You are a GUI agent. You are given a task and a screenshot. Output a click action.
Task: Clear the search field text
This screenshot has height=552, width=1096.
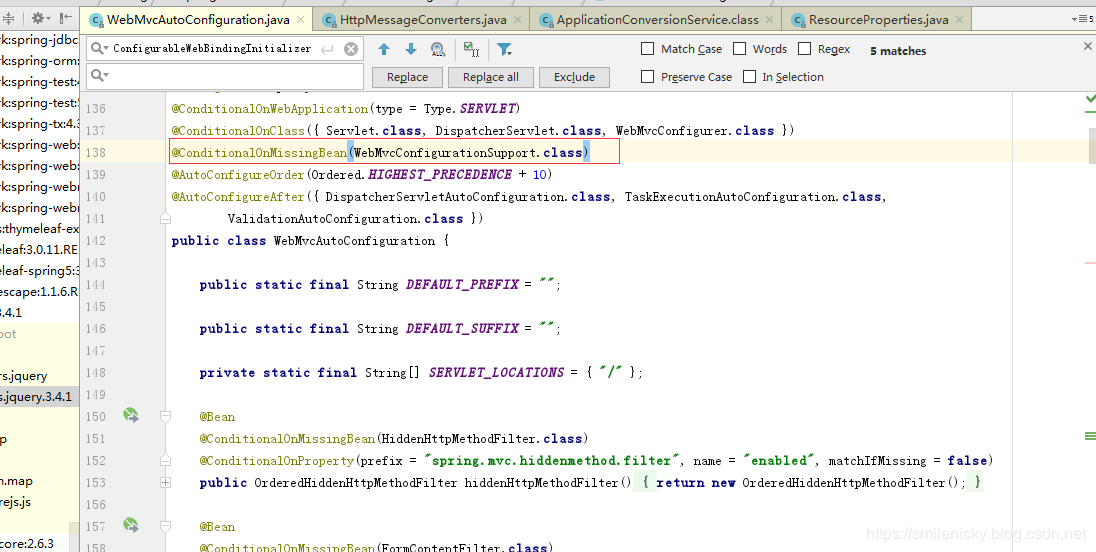351,49
